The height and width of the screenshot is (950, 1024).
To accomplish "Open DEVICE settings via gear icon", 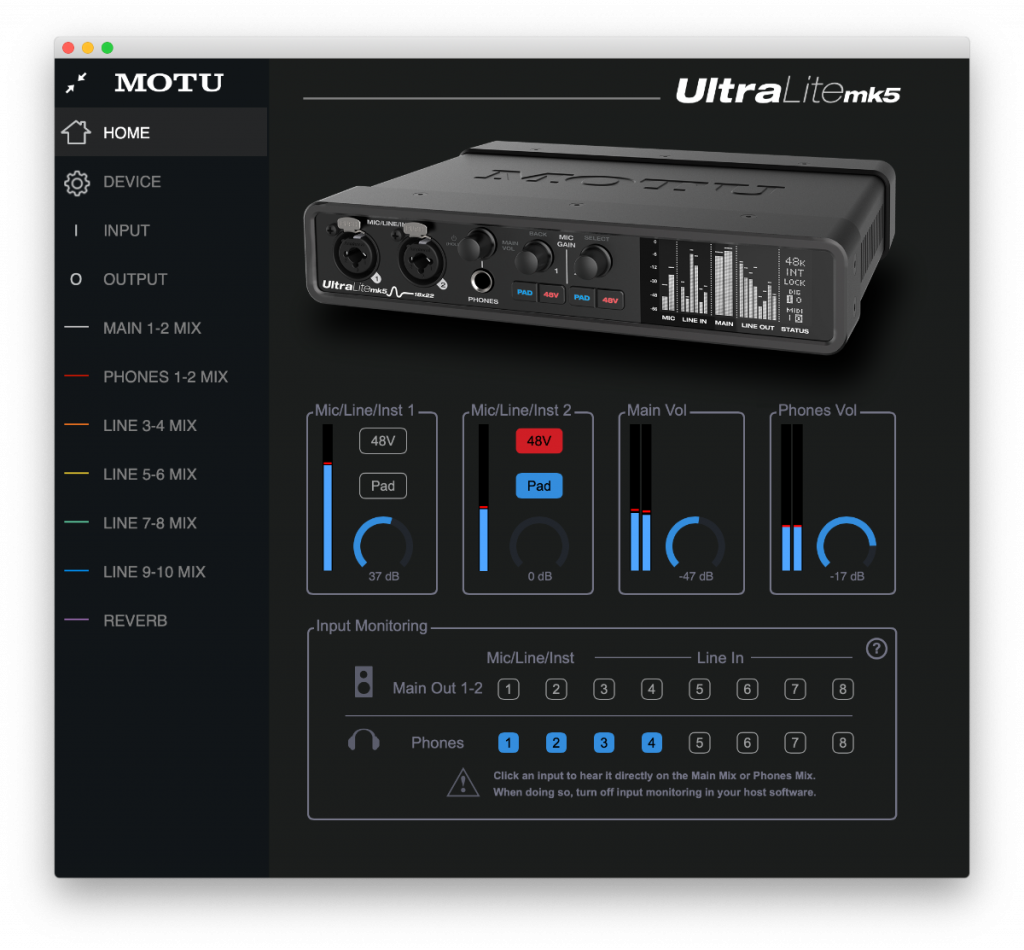I will [x=76, y=182].
